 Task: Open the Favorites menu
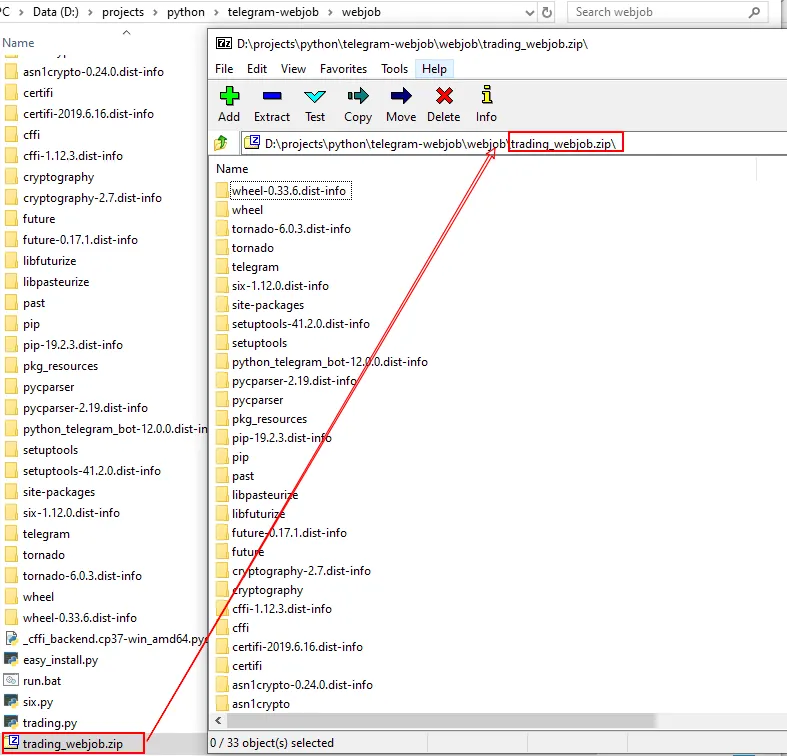(343, 69)
